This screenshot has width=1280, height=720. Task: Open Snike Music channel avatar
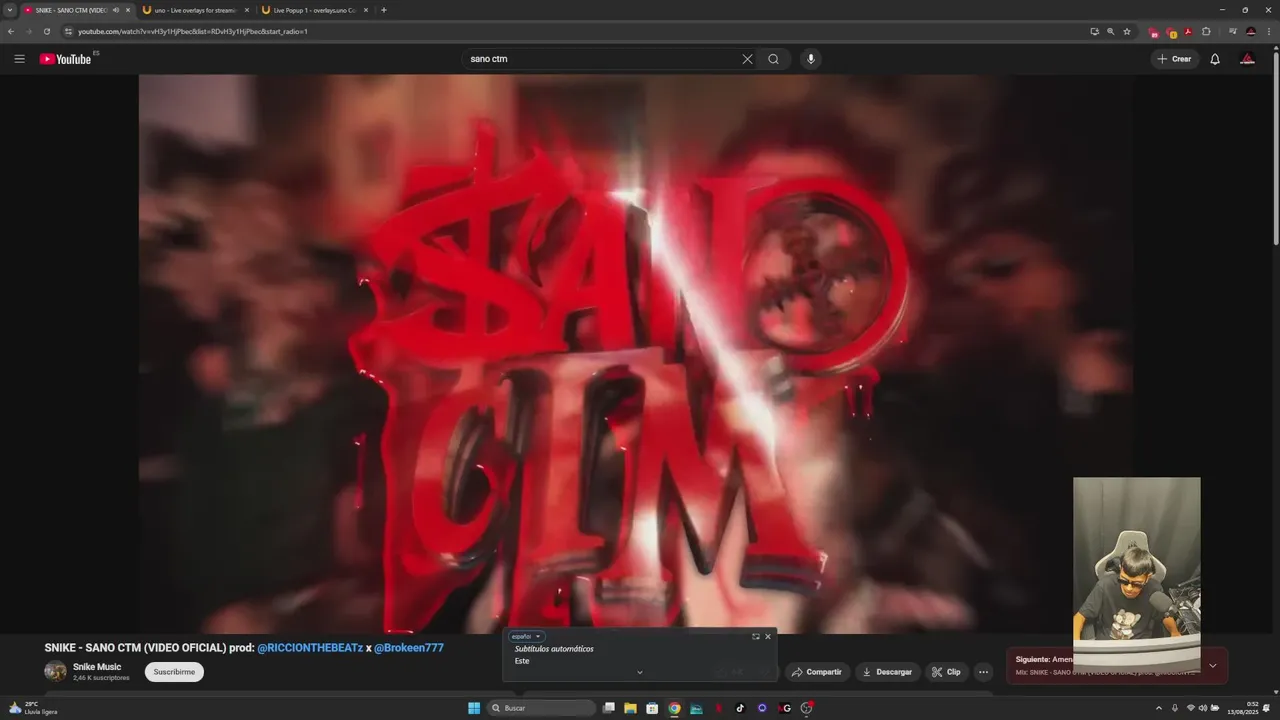(55, 672)
